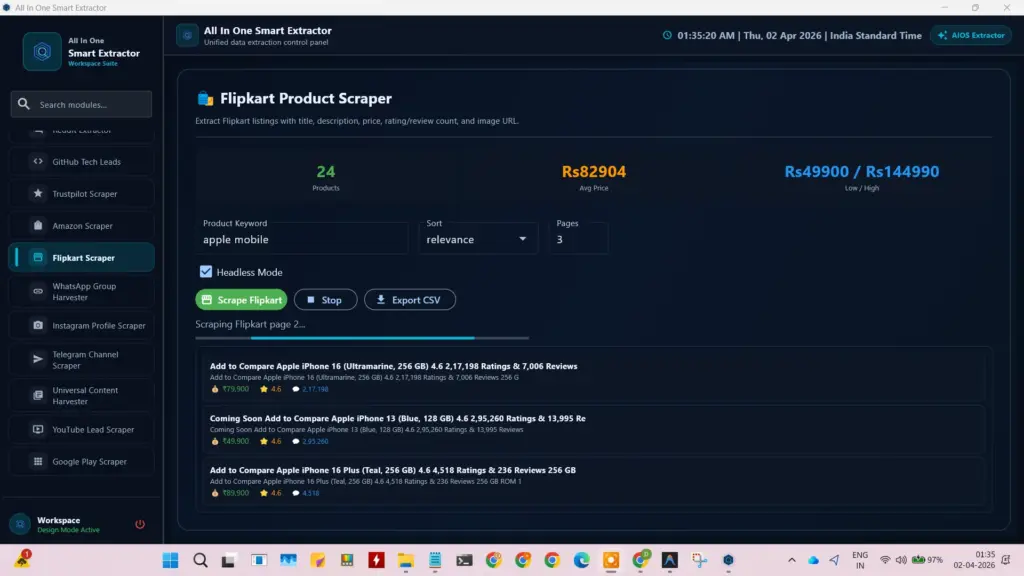The height and width of the screenshot is (576, 1024).
Task: Open Windows taskbar search
Action: pyautogui.click(x=200, y=560)
